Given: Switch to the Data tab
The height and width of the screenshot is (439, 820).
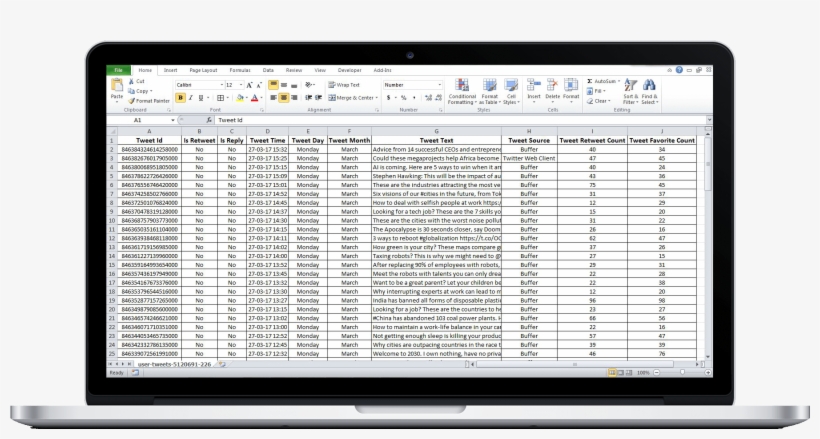Looking at the screenshot, I should 268,70.
